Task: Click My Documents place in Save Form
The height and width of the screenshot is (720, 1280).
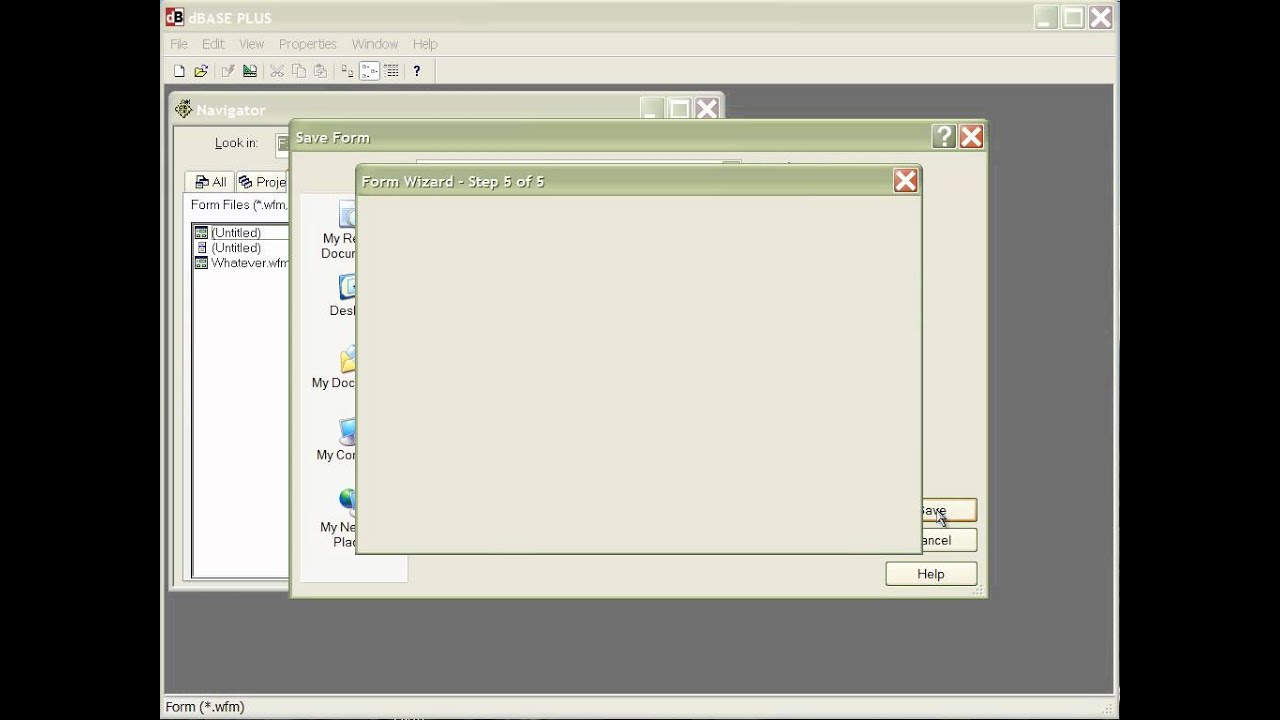Action: pyautogui.click(x=334, y=367)
